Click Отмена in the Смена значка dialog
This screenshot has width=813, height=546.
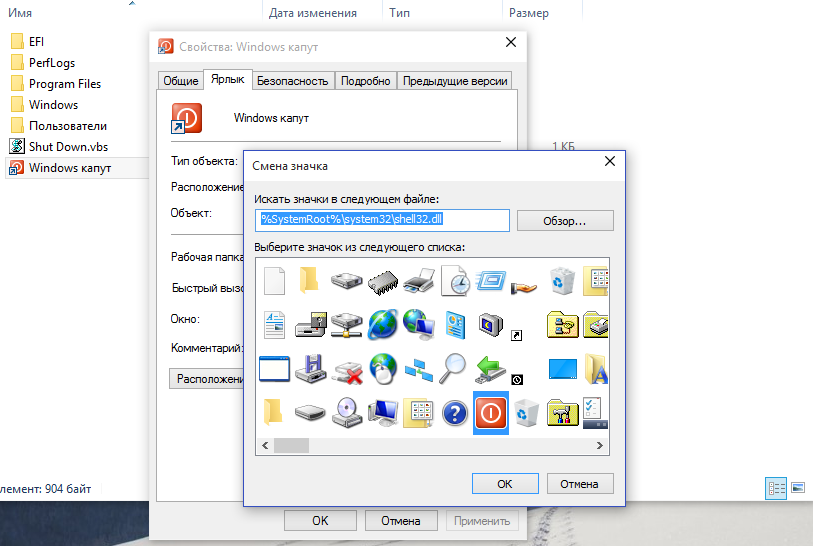580,484
